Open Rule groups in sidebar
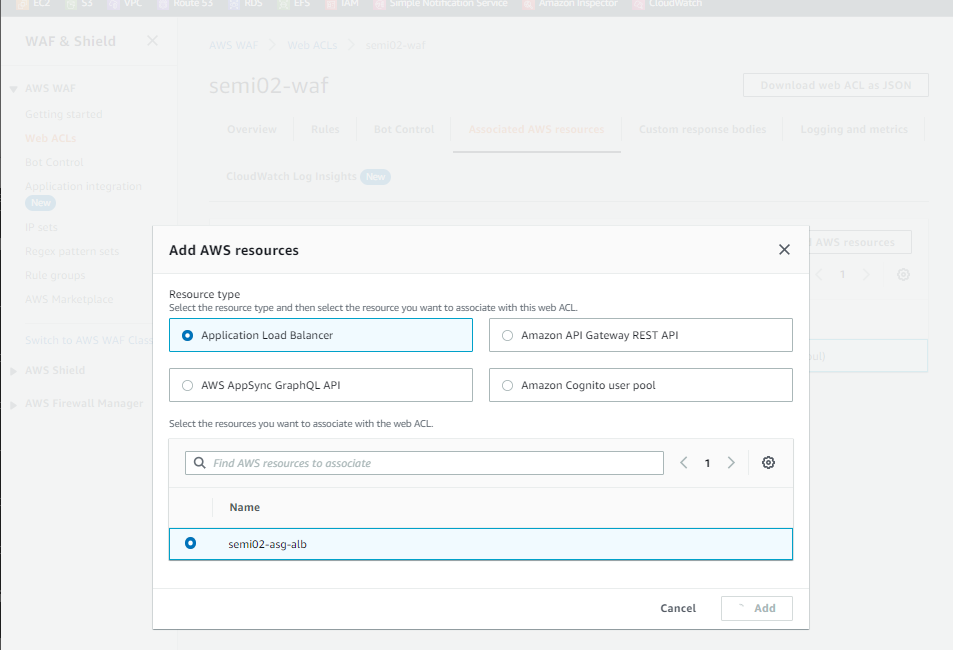The height and width of the screenshot is (650, 953). pyautogui.click(x=55, y=275)
